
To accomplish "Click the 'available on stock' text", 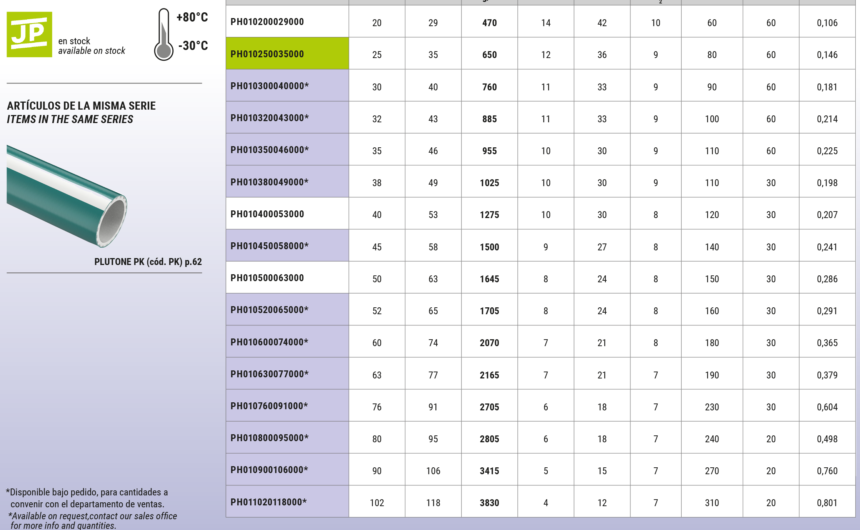I will [x=91, y=51].
